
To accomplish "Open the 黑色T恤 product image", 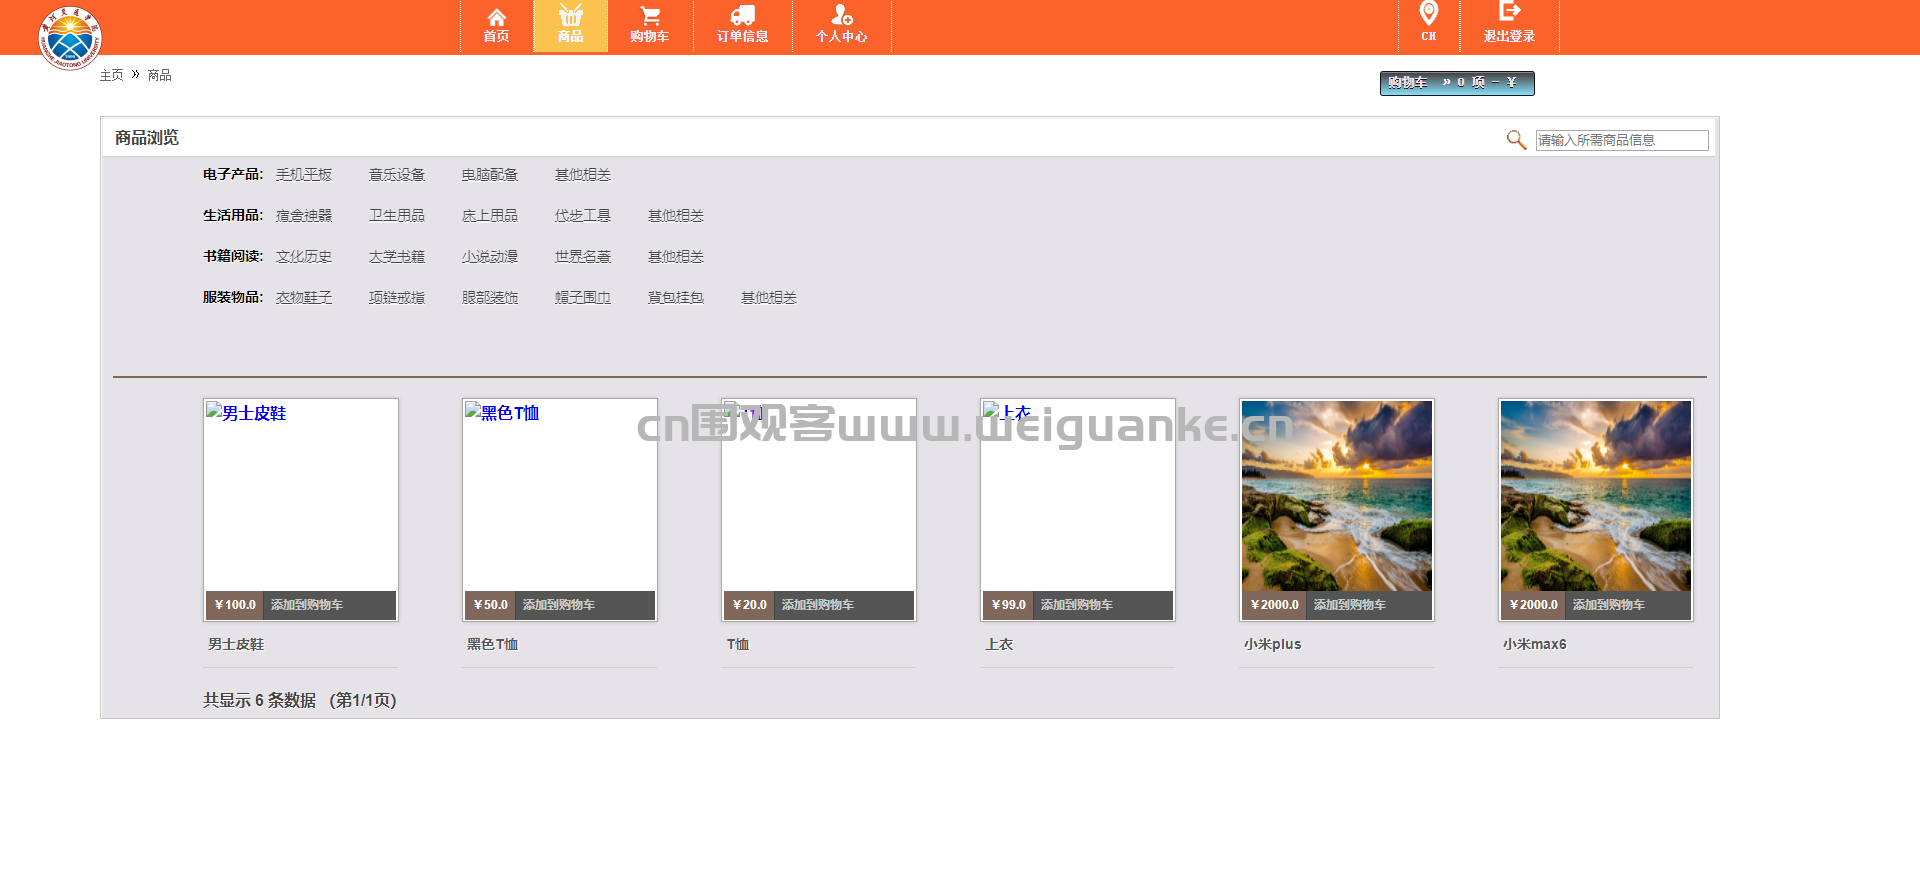I will point(560,495).
